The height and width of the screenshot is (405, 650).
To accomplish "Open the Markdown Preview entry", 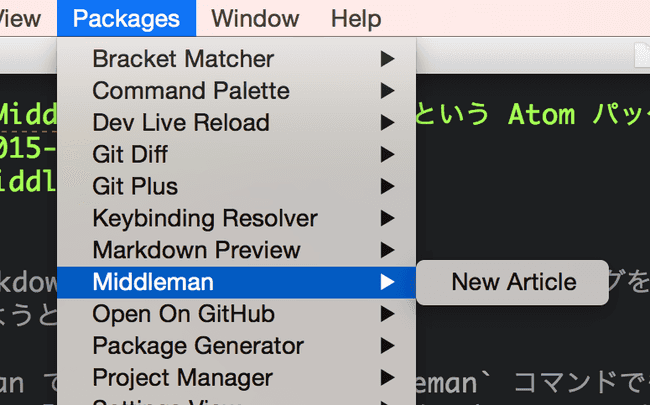I will (x=197, y=250).
